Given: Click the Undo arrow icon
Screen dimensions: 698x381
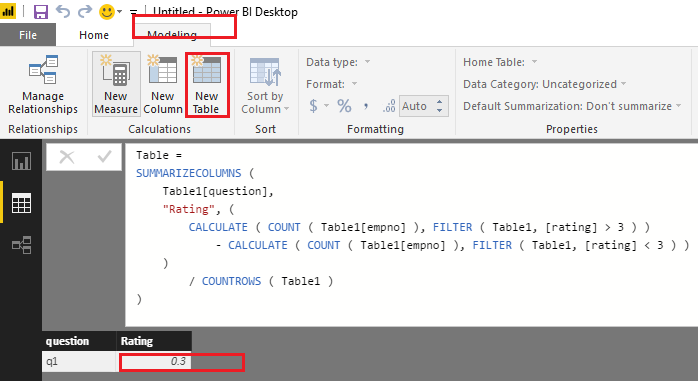Looking at the screenshot, I should [x=63, y=11].
